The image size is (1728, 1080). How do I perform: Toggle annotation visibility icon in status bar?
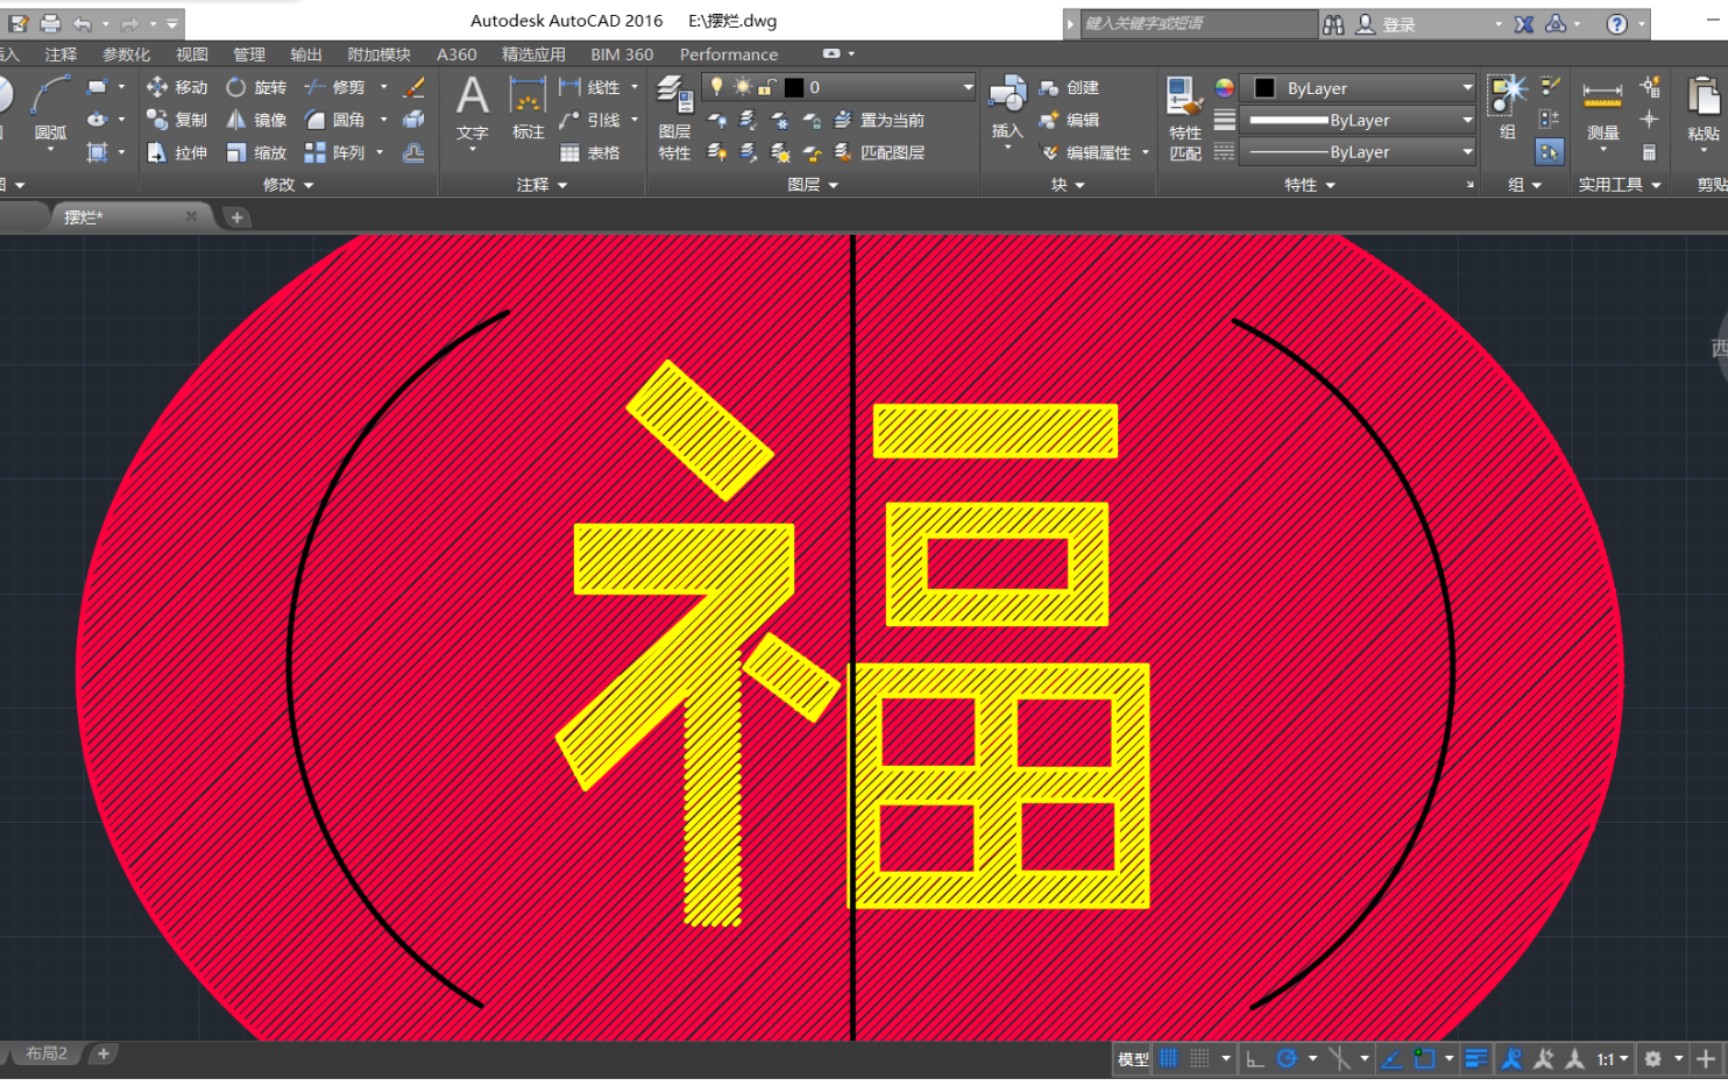(x=1511, y=1058)
